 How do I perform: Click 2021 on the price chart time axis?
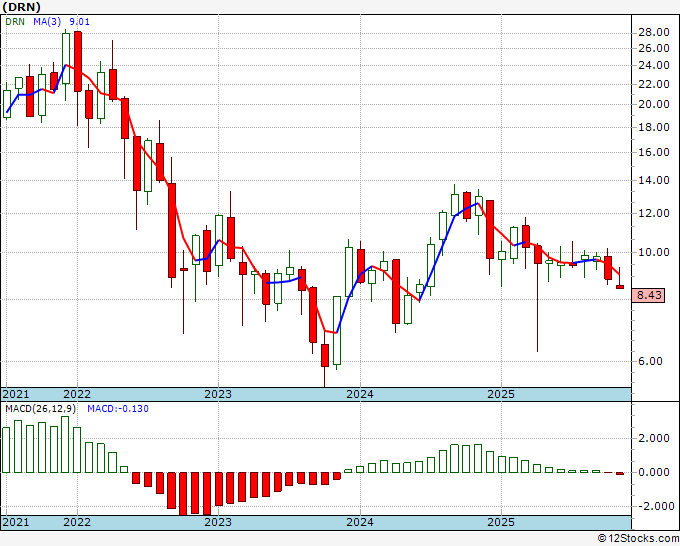[x=16, y=394]
